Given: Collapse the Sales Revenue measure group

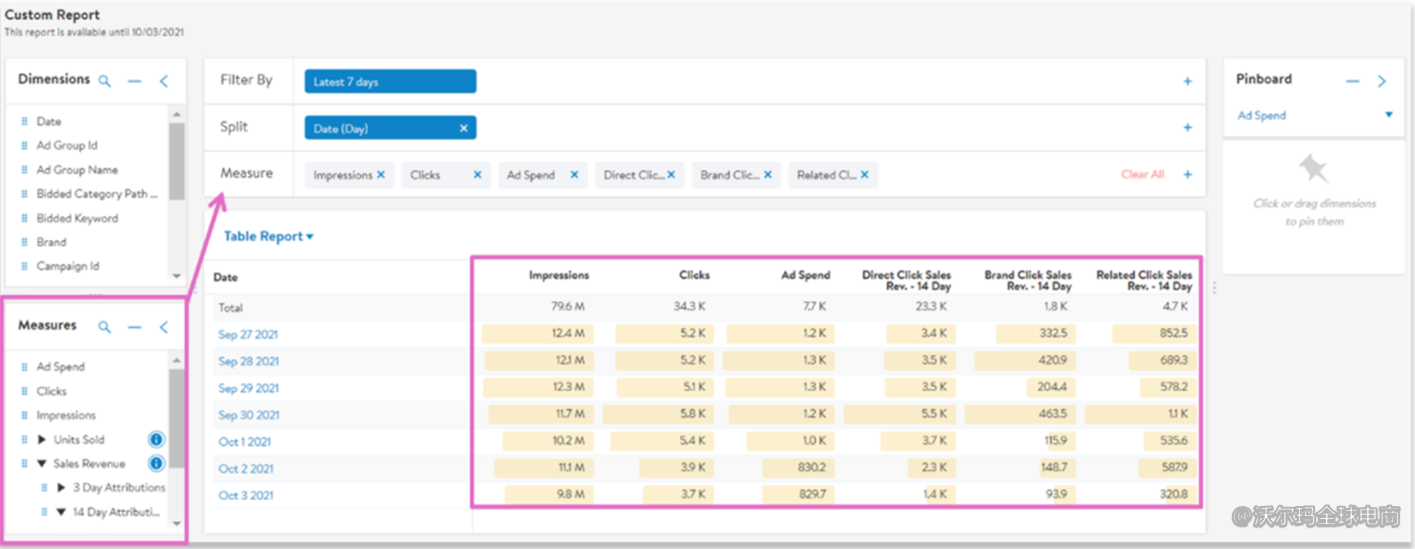Looking at the screenshot, I should 42,464.
